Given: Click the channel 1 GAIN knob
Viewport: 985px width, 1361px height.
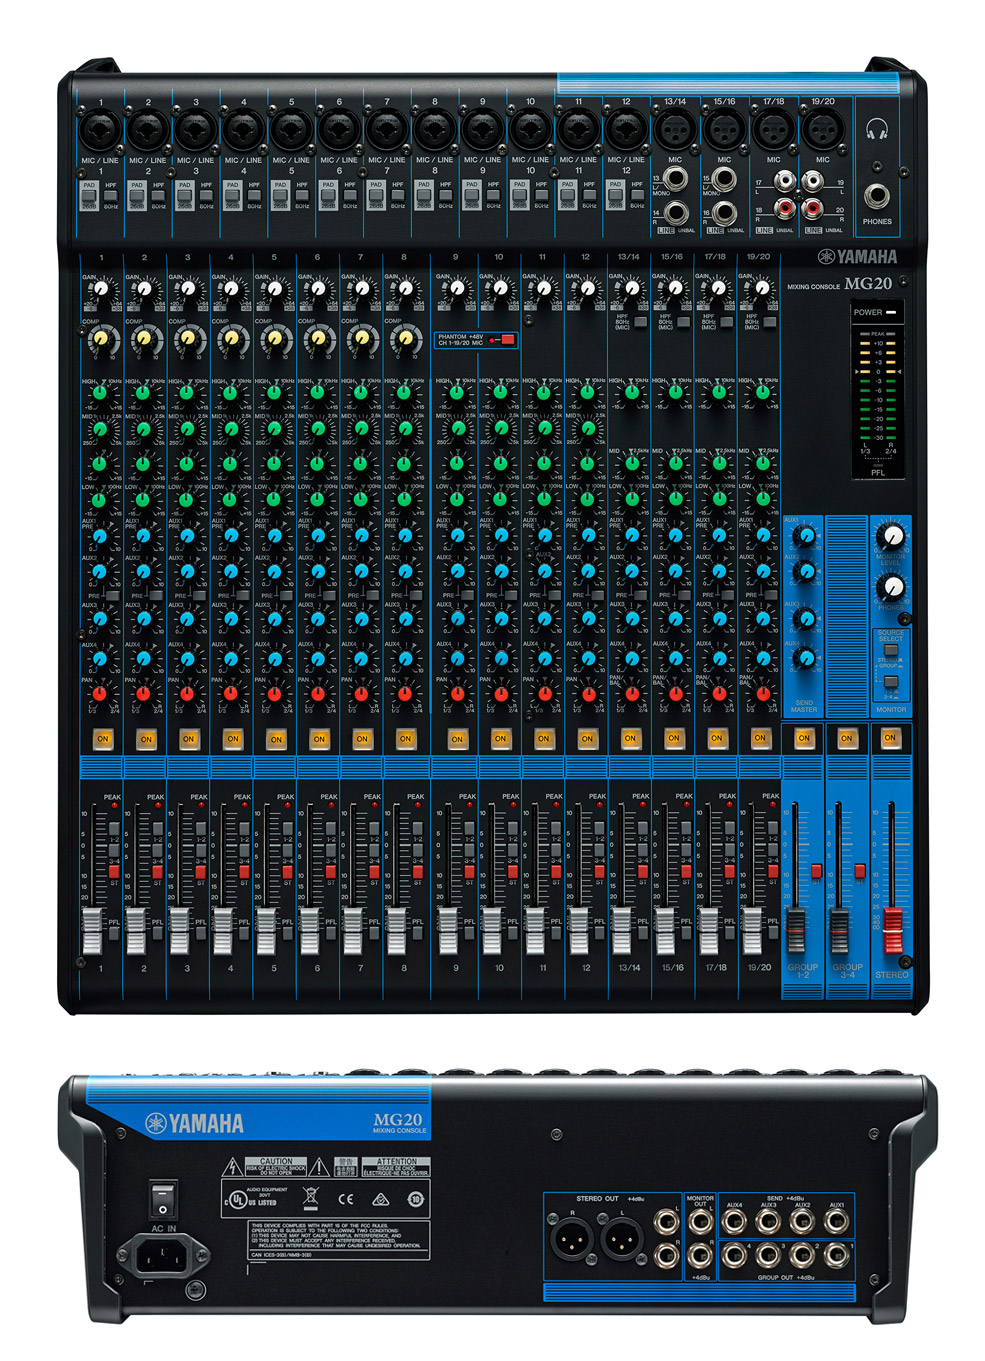Looking at the screenshot, I should tap(100, 290).
